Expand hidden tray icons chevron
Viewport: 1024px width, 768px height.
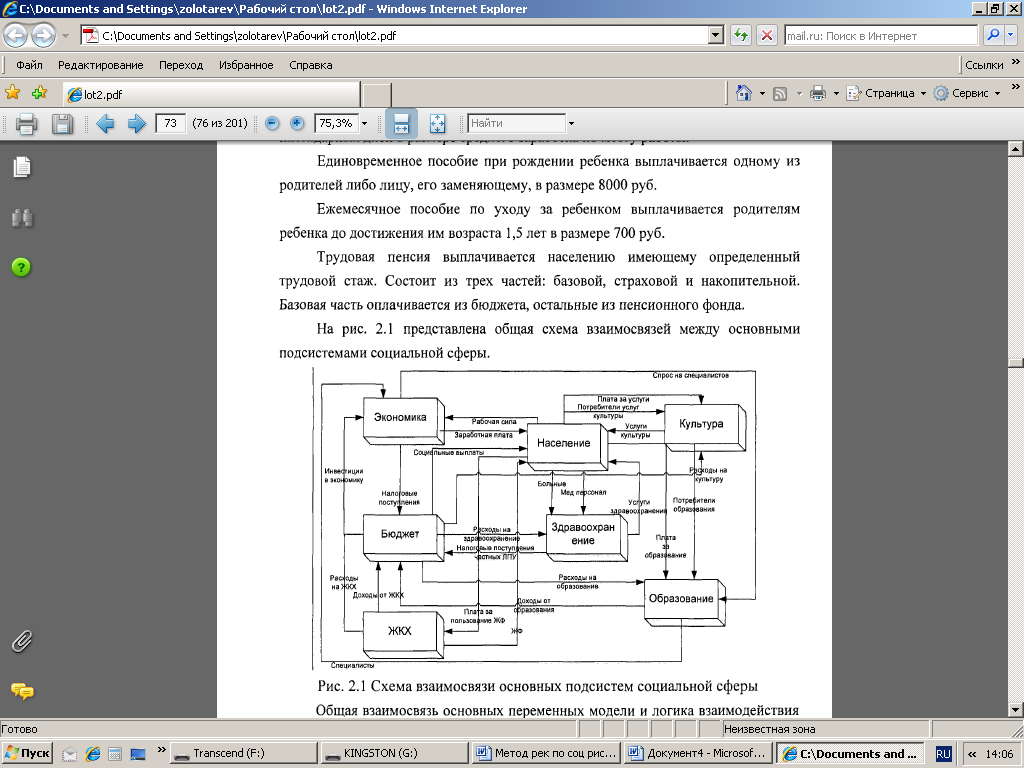click(x=972, y=754)
